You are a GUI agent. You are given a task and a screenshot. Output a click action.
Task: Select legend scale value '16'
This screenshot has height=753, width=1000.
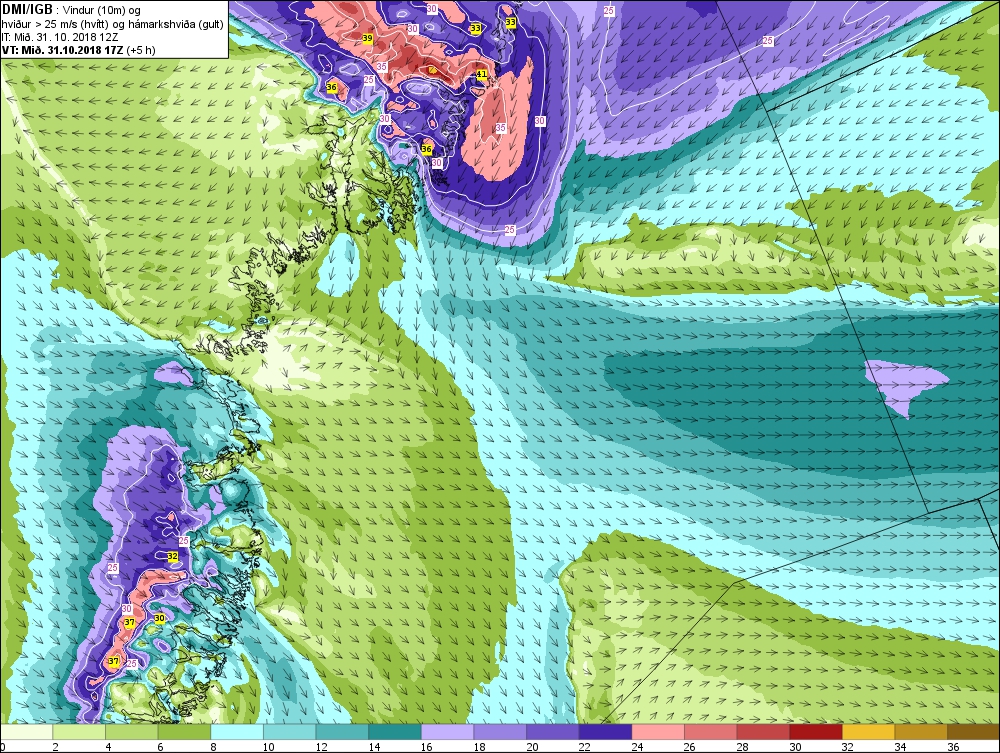(x=426, y=747)
